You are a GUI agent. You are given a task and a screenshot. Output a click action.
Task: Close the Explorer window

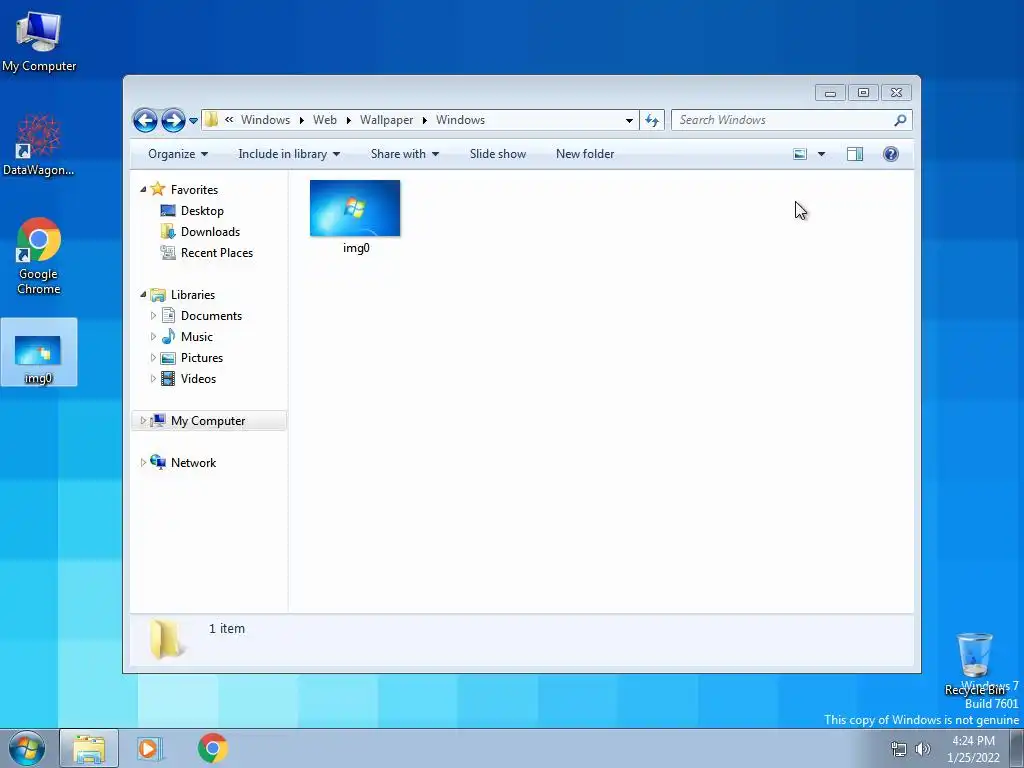(x=896, y=93)
